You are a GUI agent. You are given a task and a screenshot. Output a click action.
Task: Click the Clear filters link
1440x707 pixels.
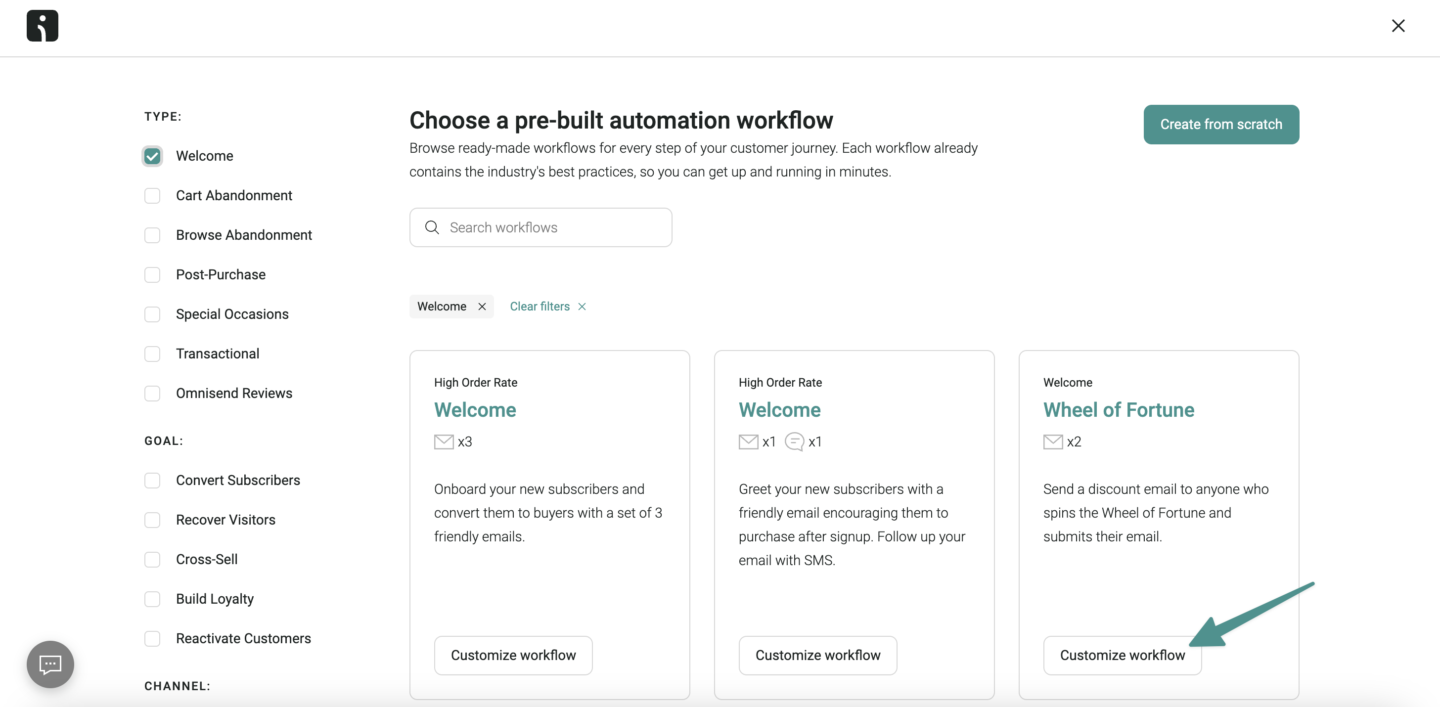click(x=540, y=307)
